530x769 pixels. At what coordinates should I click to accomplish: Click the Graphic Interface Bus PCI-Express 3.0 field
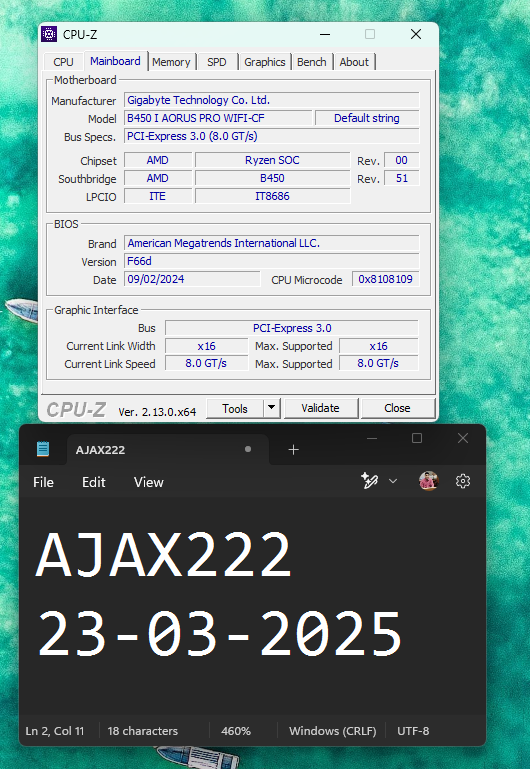292,328
